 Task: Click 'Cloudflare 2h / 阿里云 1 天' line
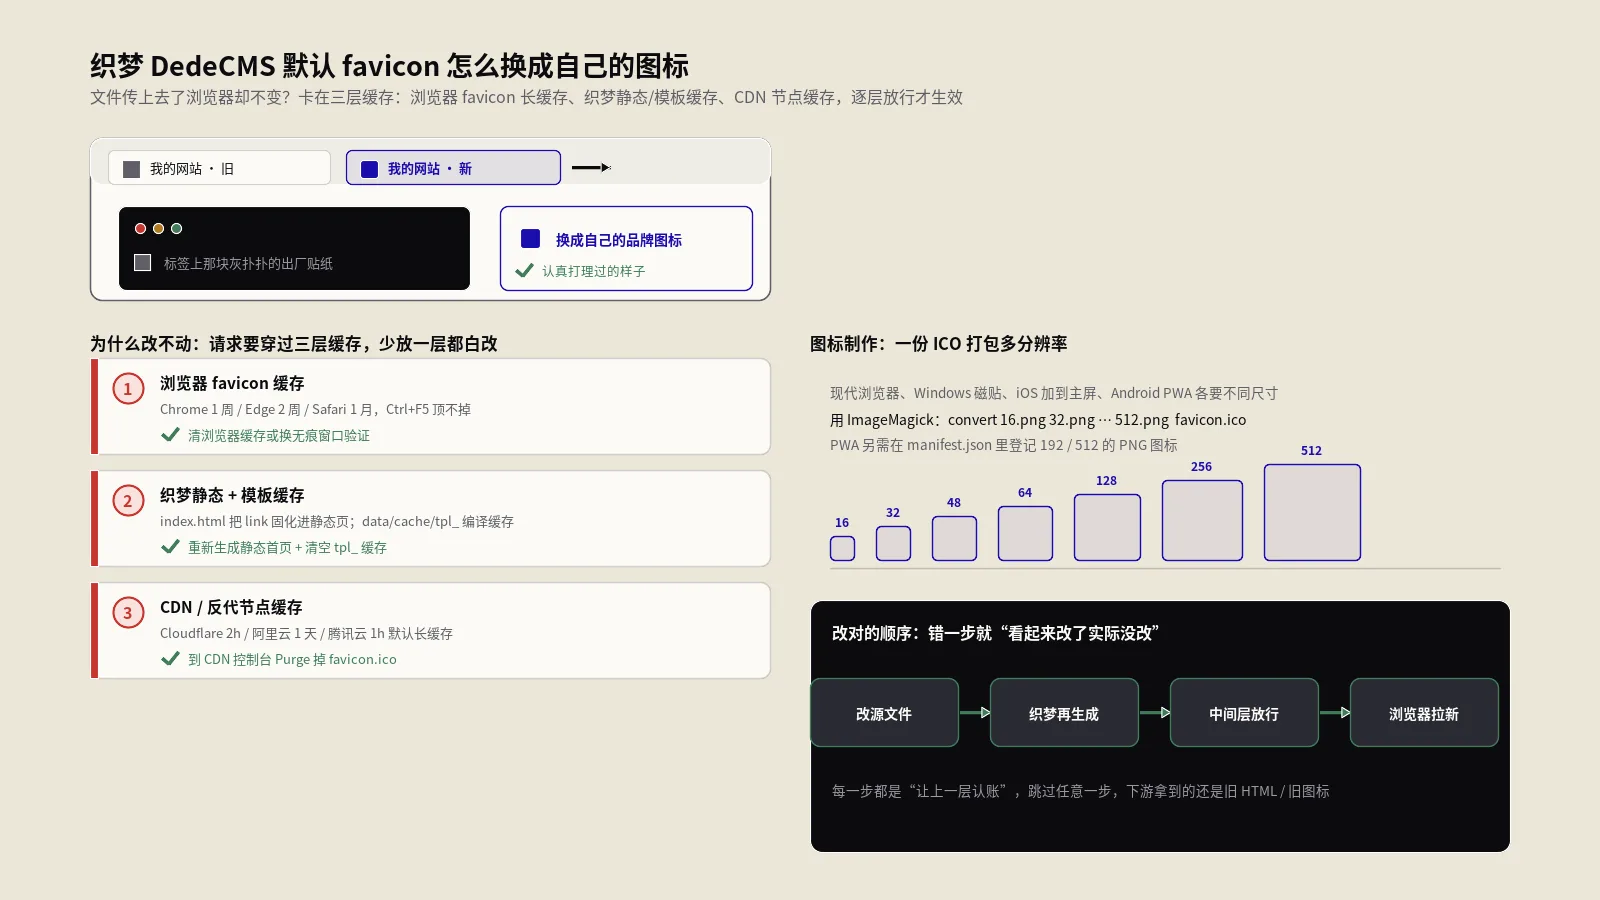306,633
